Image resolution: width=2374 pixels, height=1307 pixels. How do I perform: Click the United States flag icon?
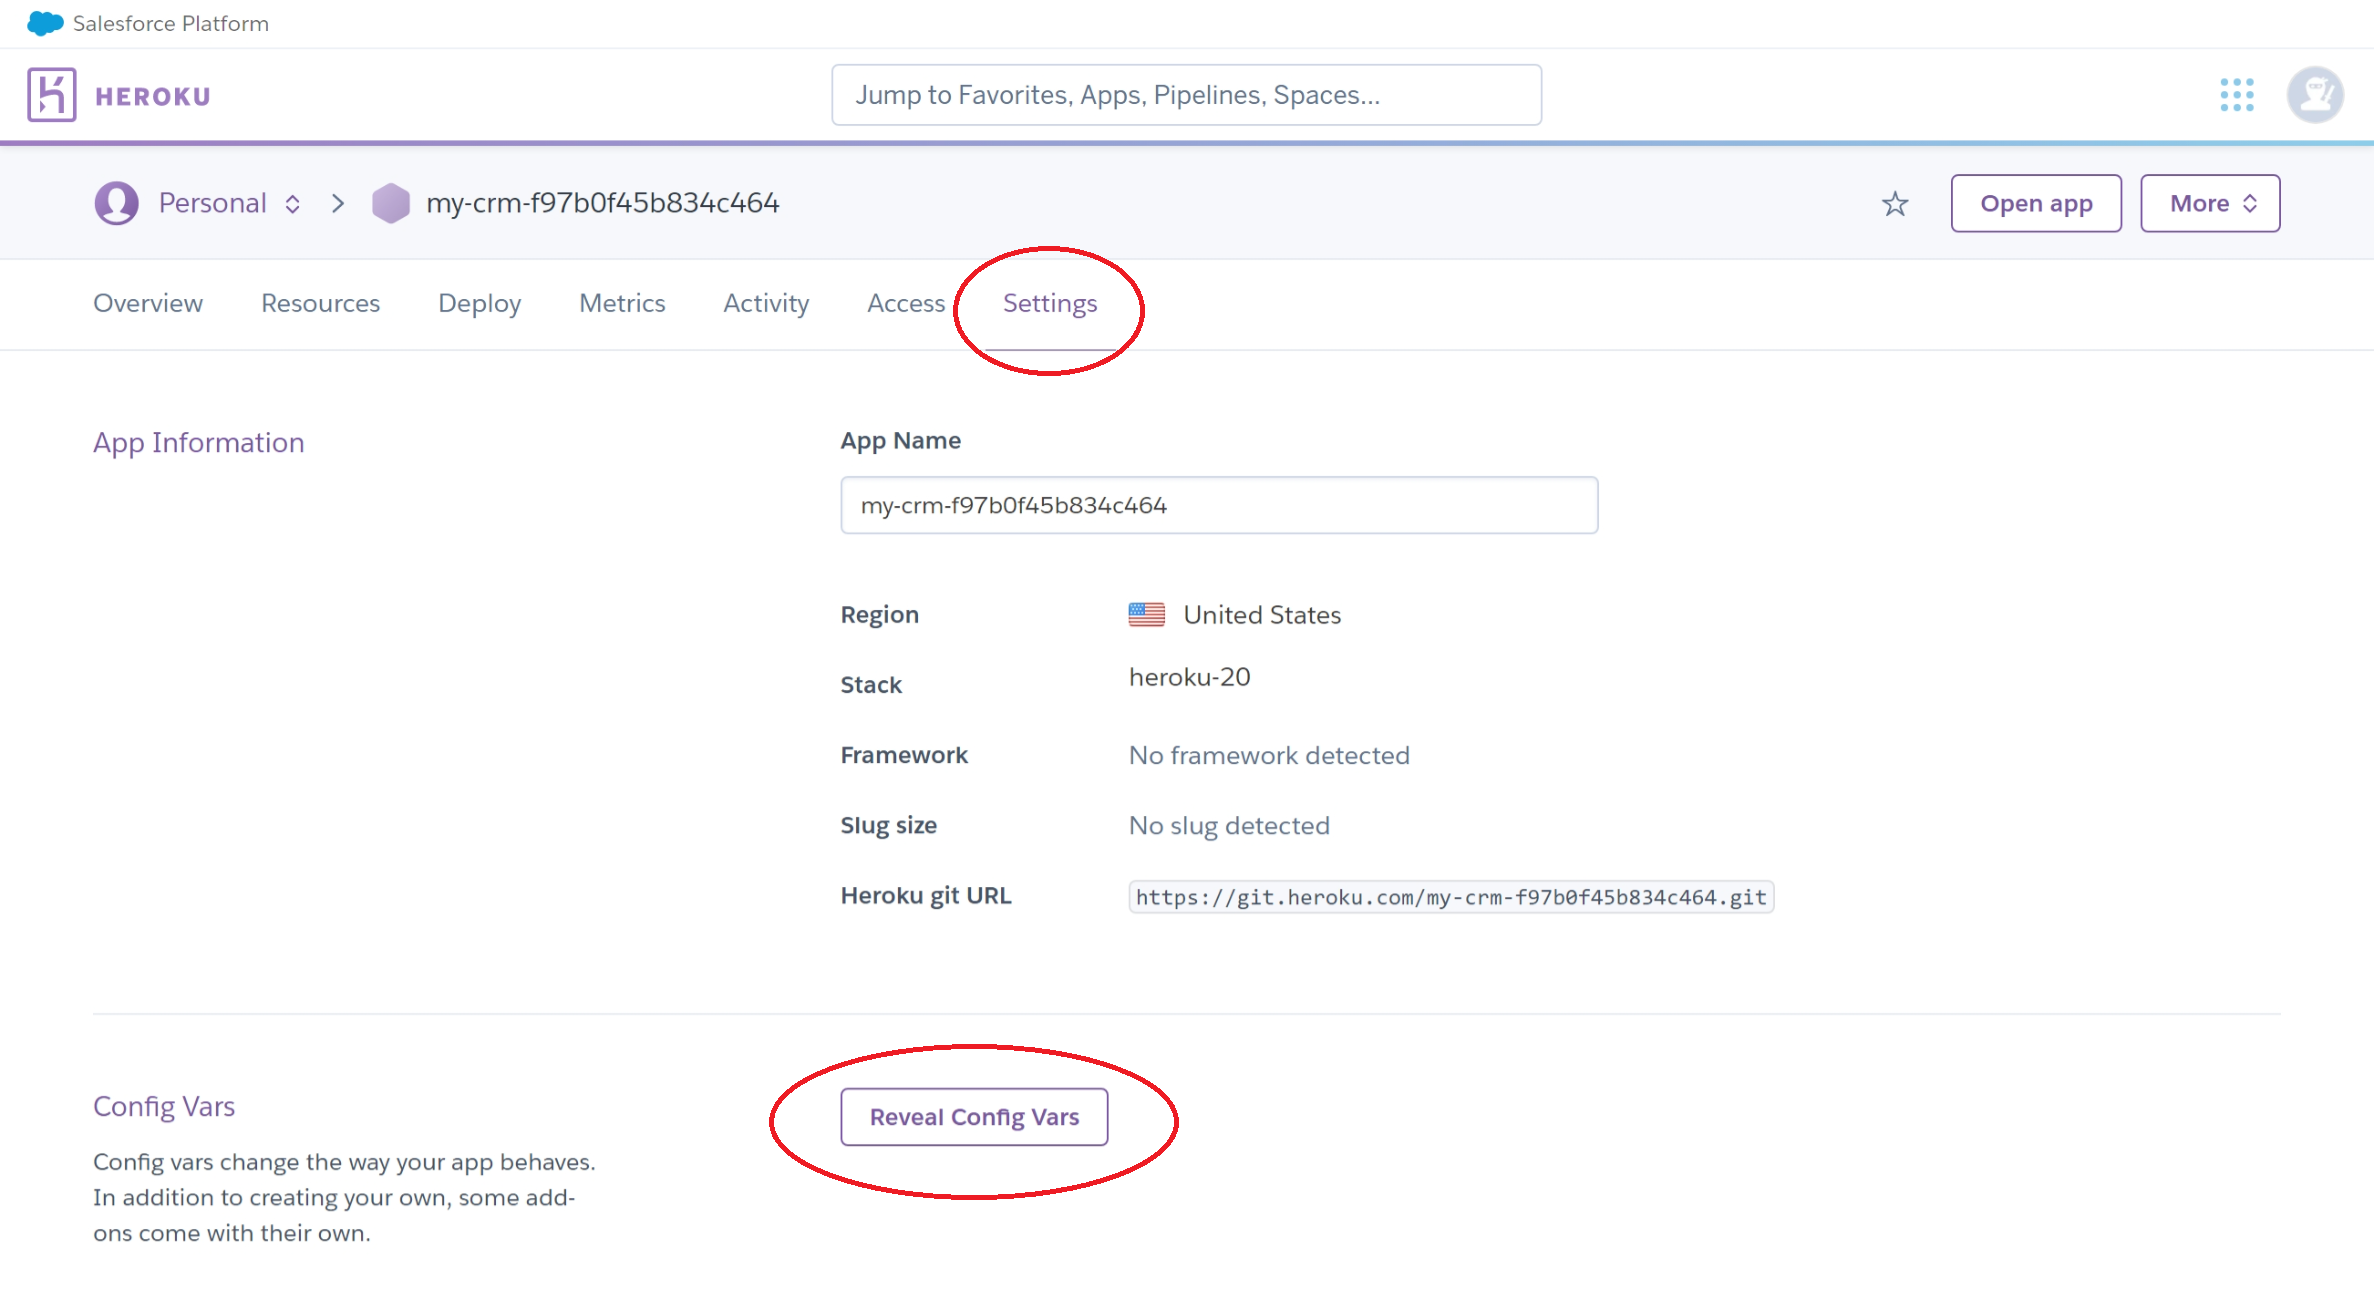click(x=1146, y=614)
